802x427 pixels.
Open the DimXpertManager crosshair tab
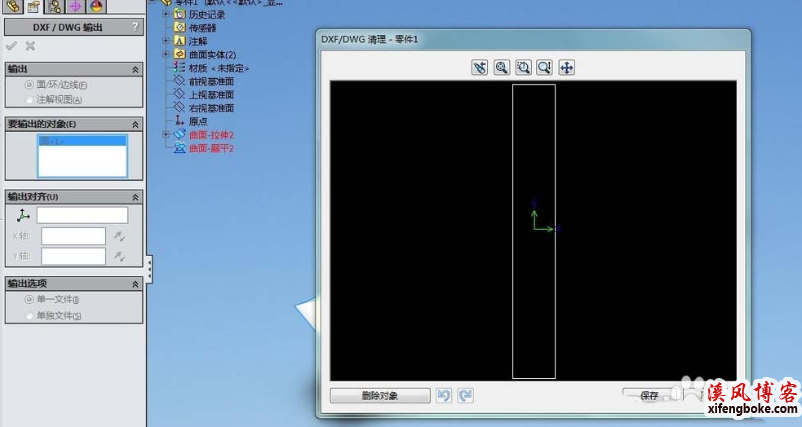click(75, 7)
